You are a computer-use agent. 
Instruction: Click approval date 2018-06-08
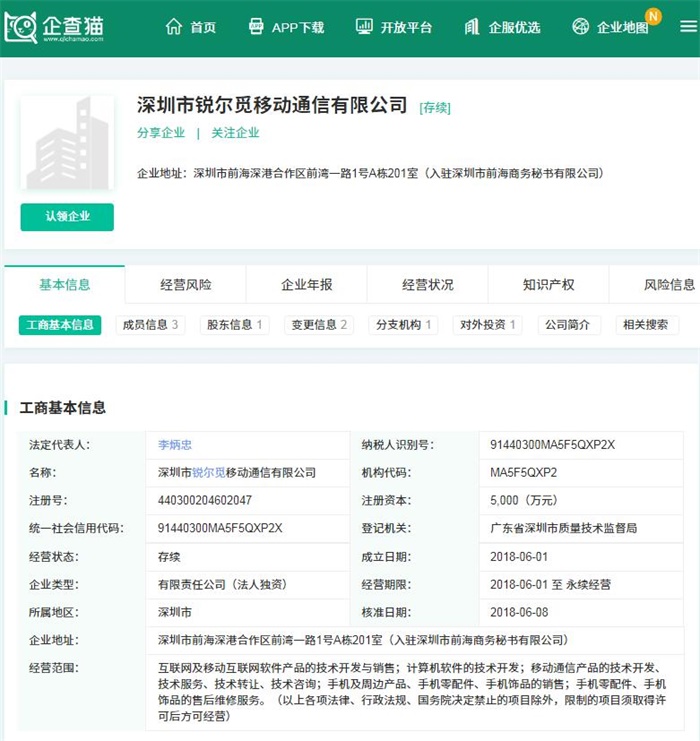(x=519, y=612)
